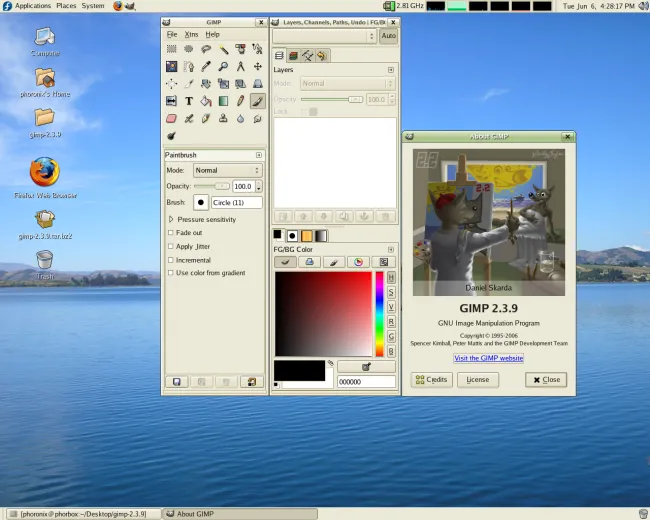Open the Credits in About GIMP
This screenshot has height=520, width=650.
(431, 379)
